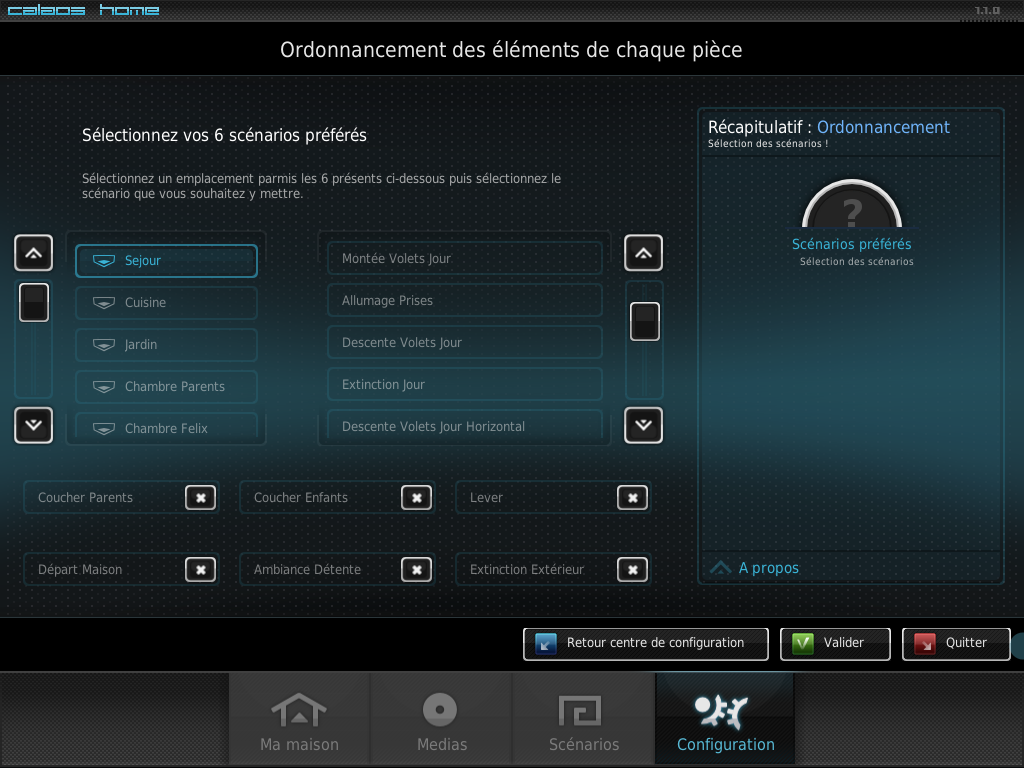Click the blue Retour arrow icon
Viewport: 1024px width, 768px height.
pyautogui.click(x=546, y=644)
